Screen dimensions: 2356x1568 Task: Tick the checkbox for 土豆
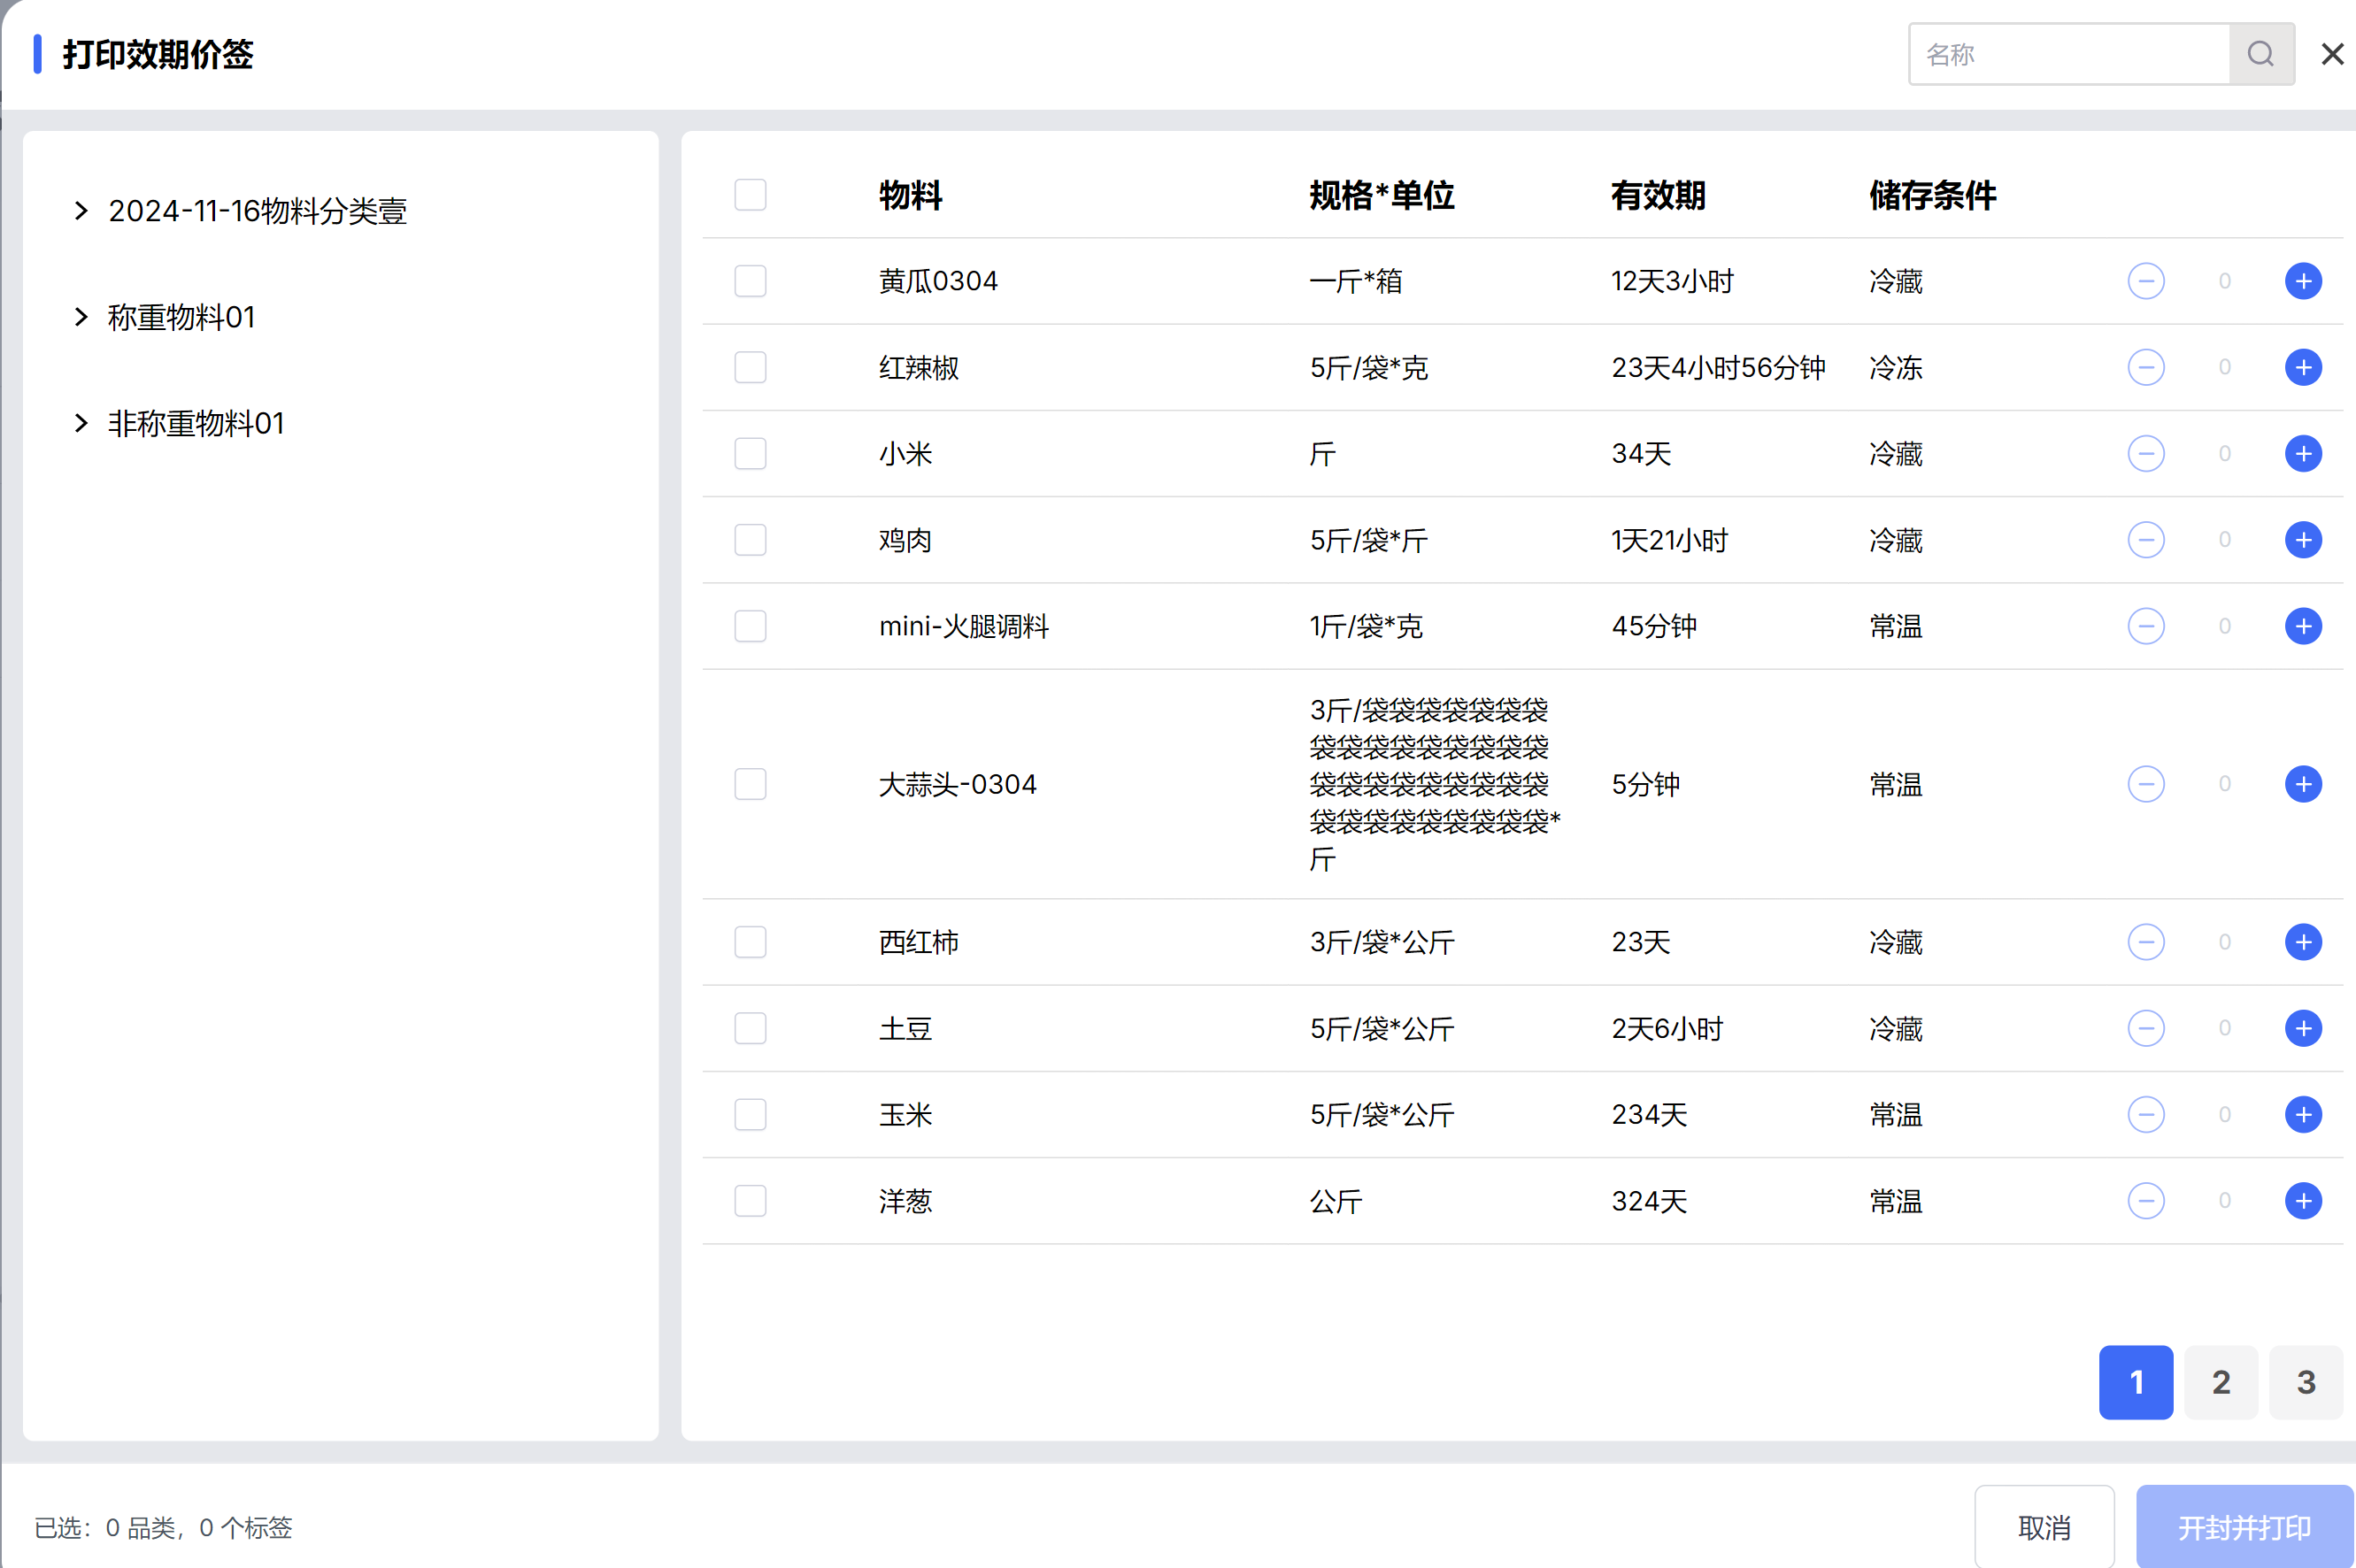[750, 1028]
